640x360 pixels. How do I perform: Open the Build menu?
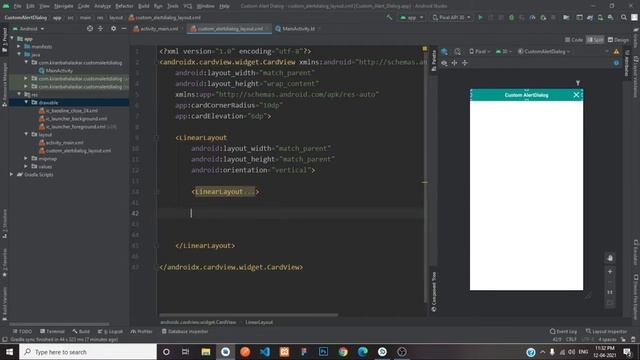[x=144, y=6]
